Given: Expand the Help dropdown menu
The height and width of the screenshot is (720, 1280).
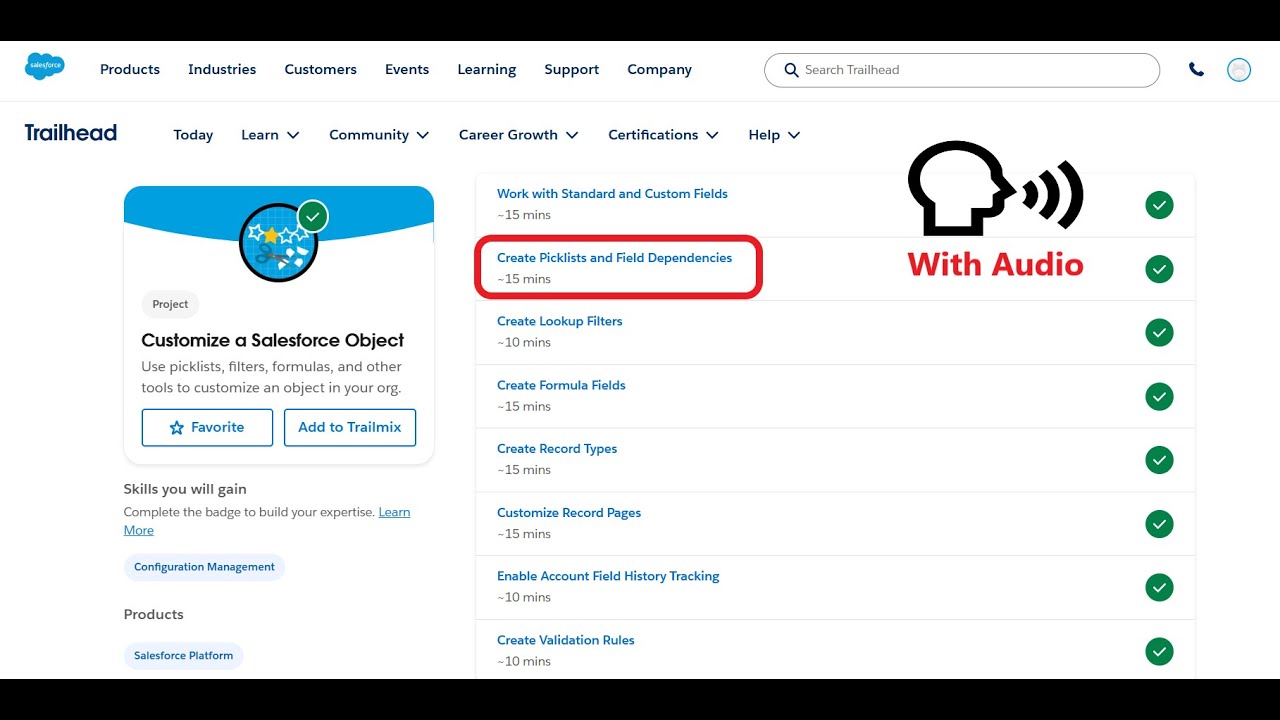Looking at the screenshot, I should (x=774, y=135).
